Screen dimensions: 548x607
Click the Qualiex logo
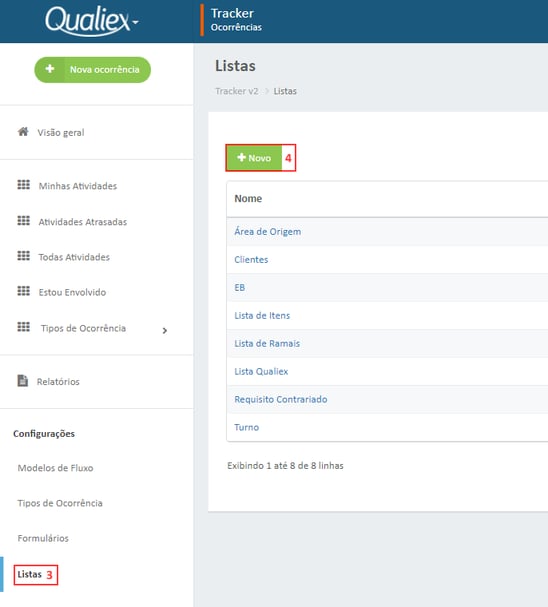tap(88, 20)
